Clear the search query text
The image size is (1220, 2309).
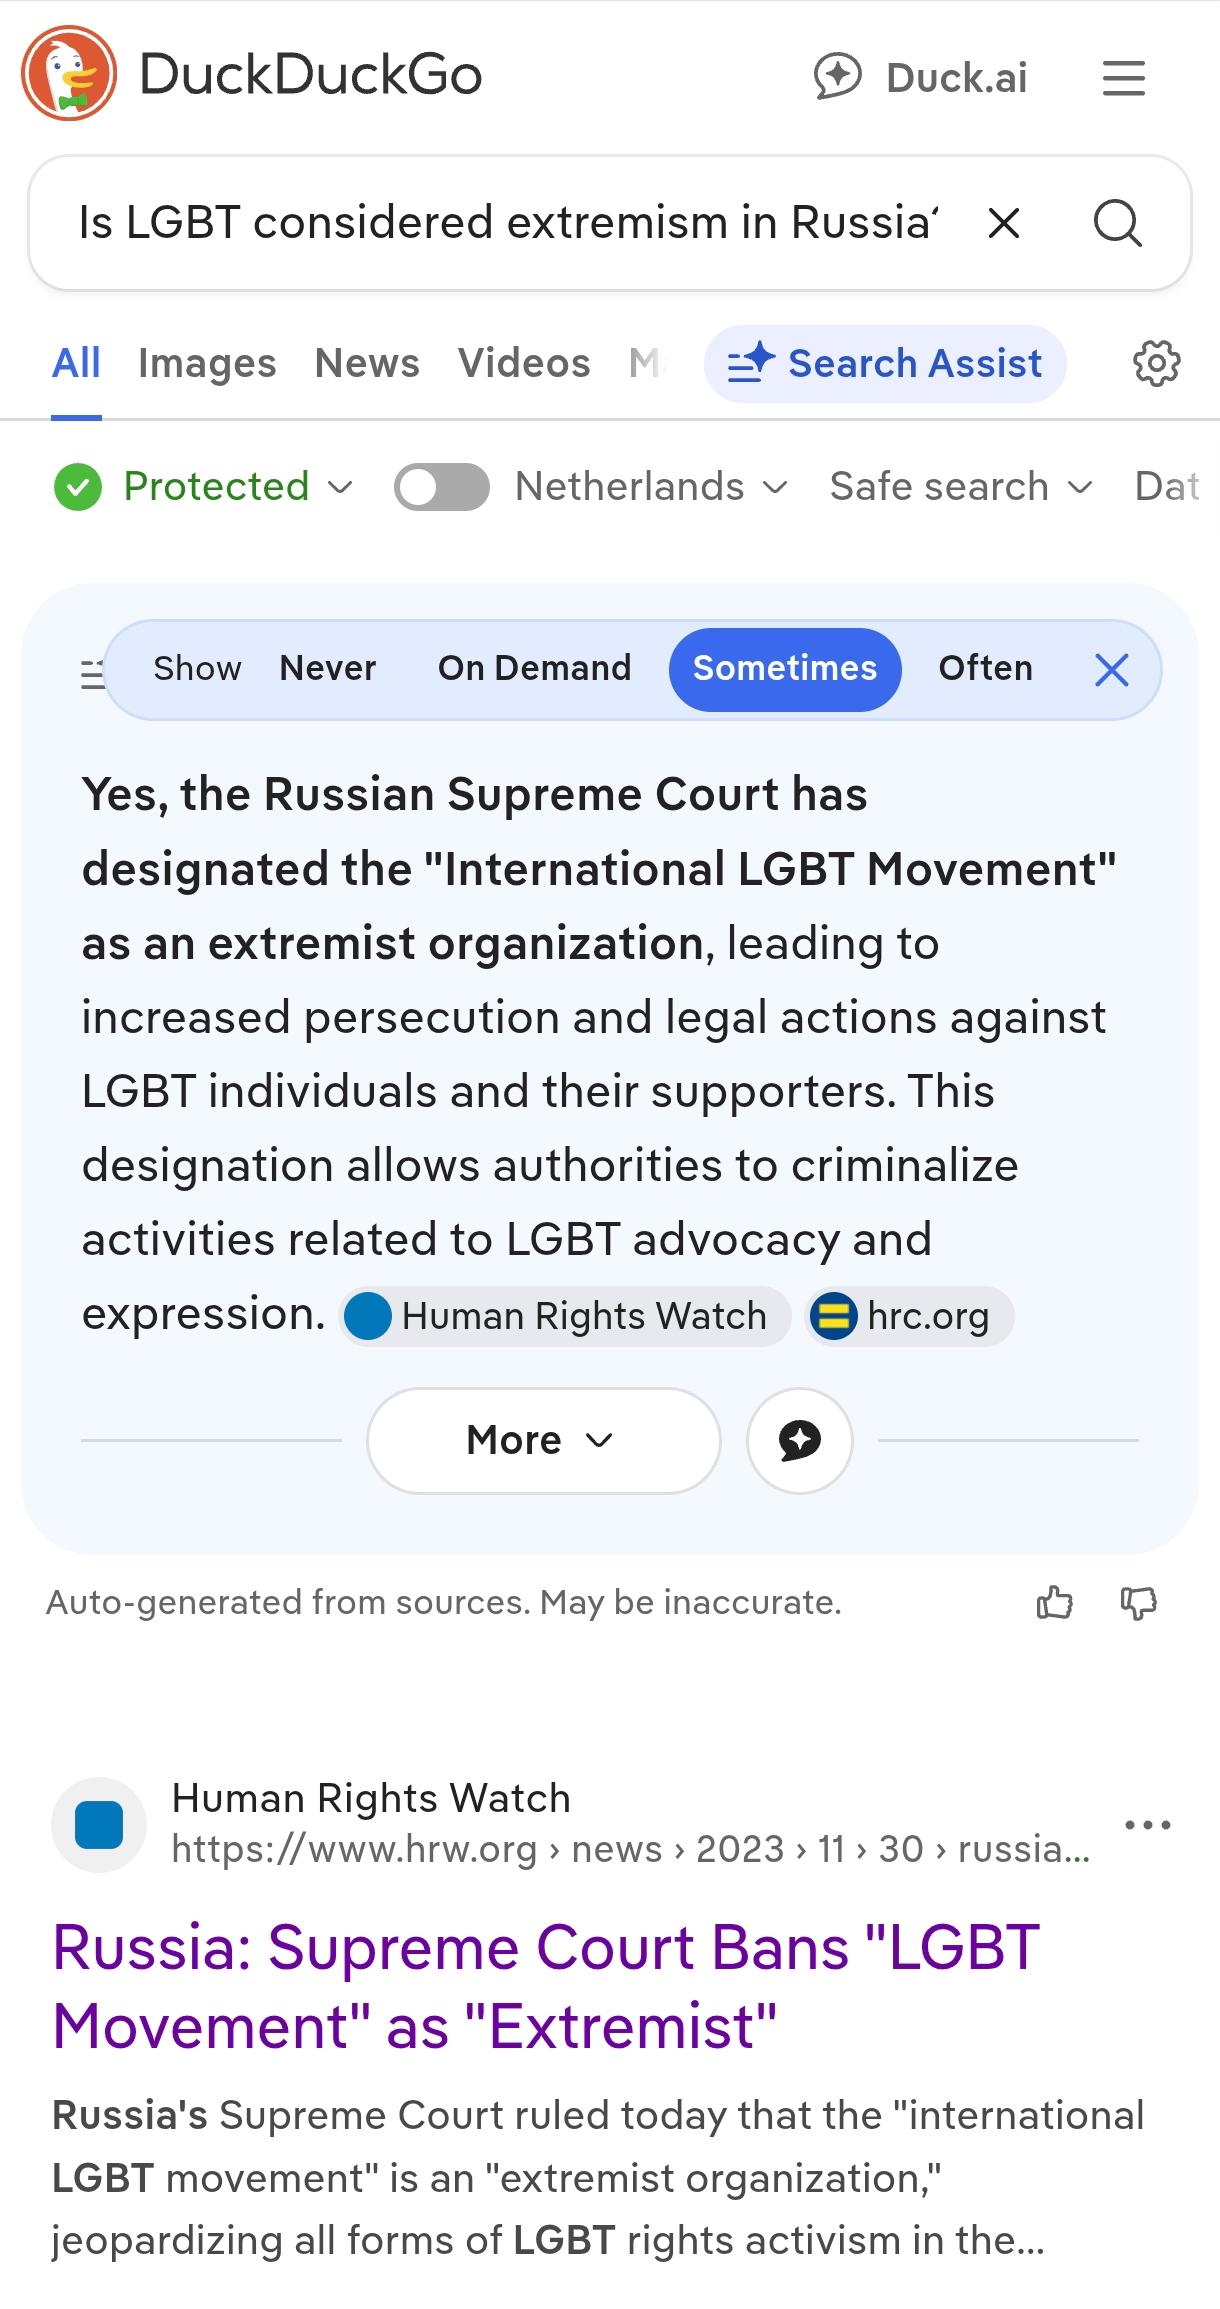(1003, 223)
